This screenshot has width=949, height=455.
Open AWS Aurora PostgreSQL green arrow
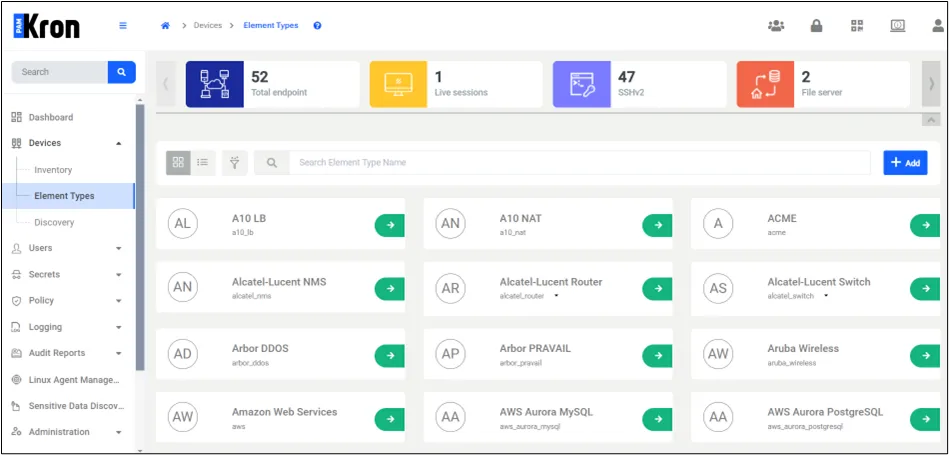pos(925,419)
